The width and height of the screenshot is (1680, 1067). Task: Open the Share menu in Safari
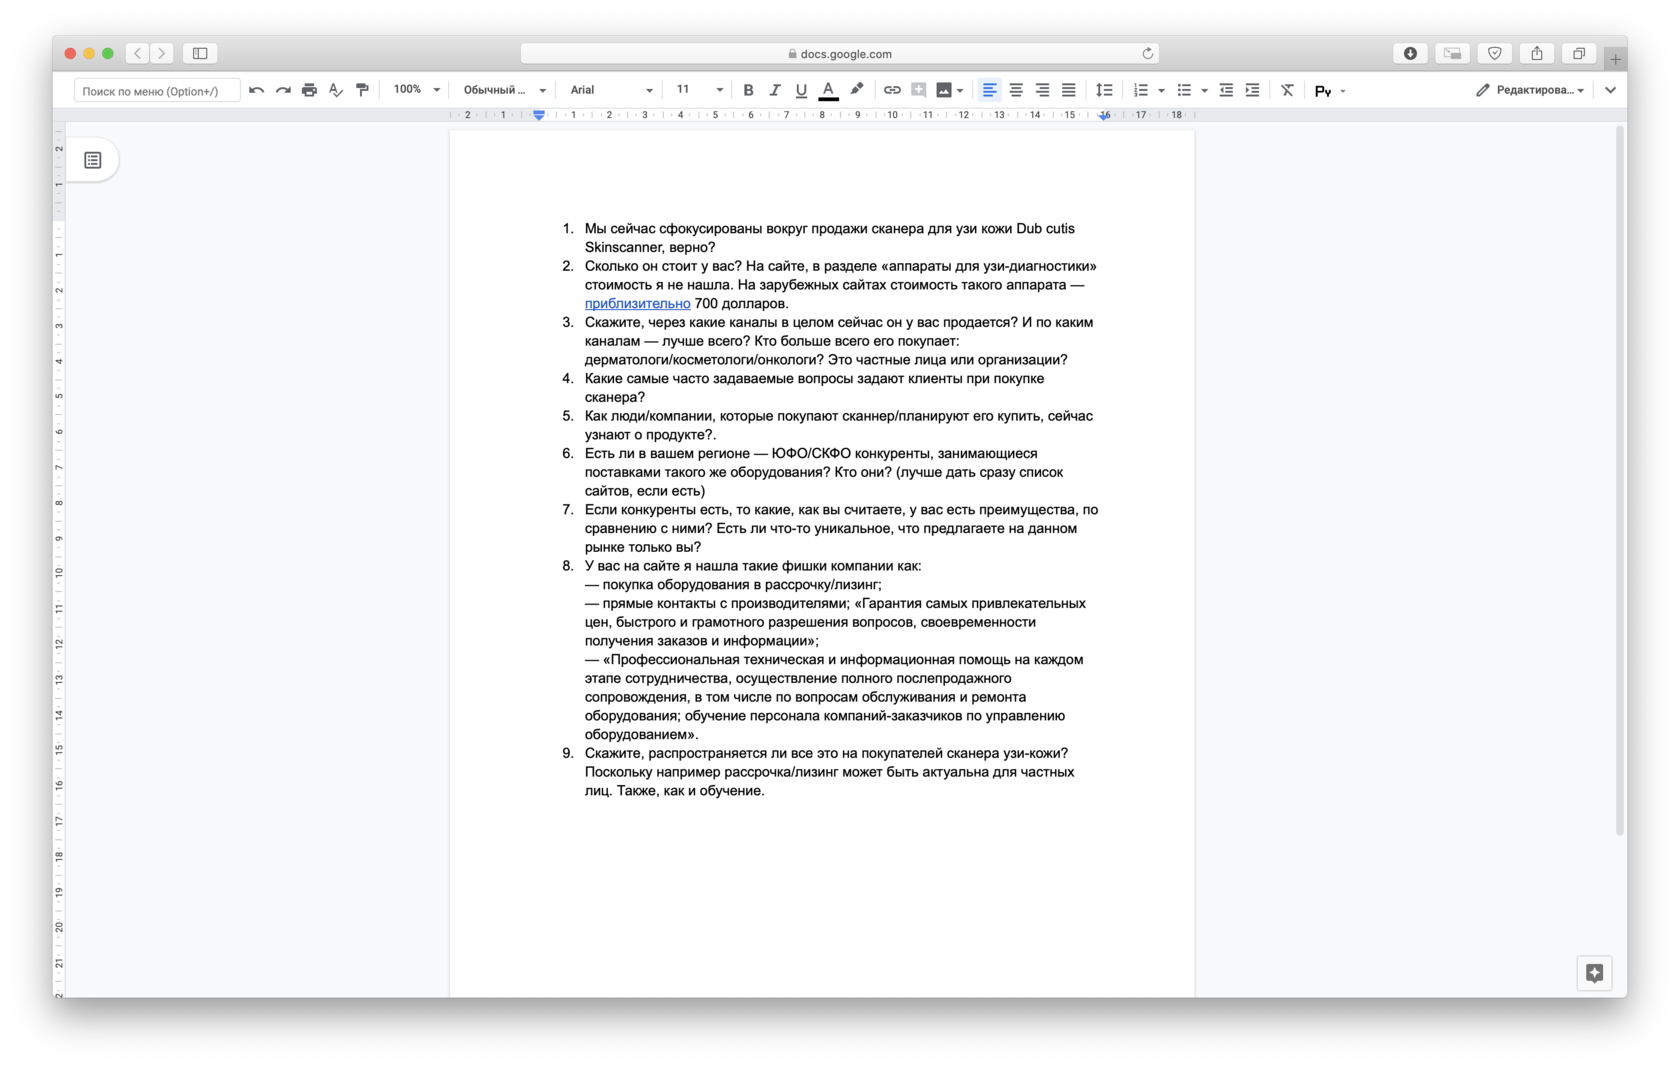coord(1537,53)
